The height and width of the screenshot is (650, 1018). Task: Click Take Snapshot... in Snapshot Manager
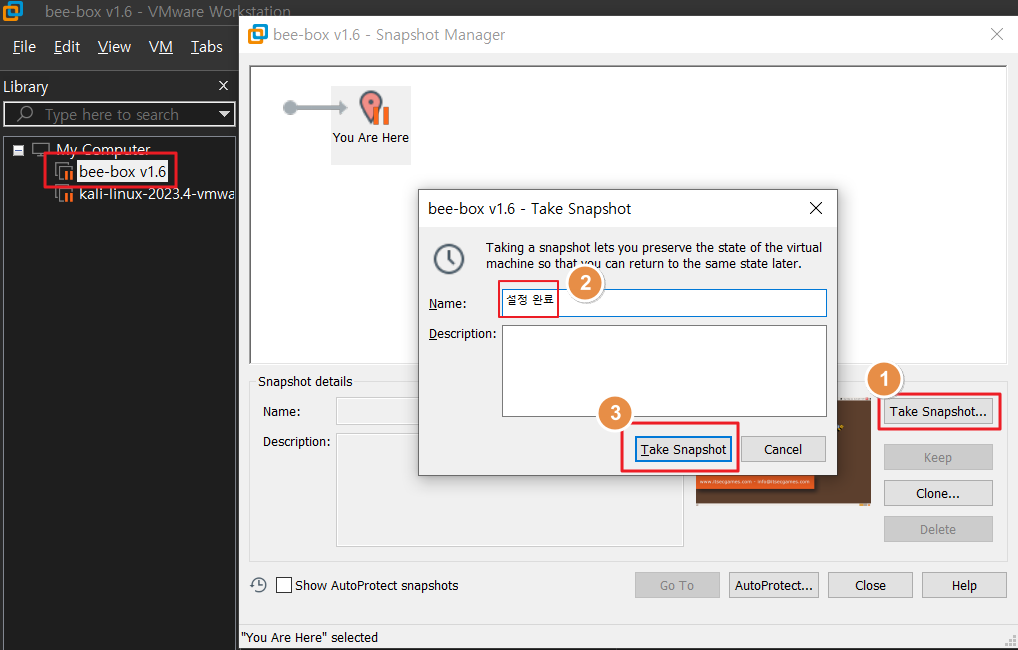point(938,412)
